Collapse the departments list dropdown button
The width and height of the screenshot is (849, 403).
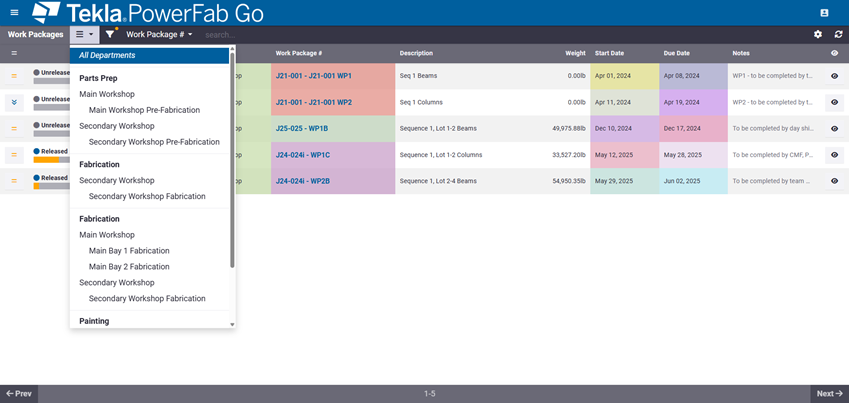tap(84, 34)
